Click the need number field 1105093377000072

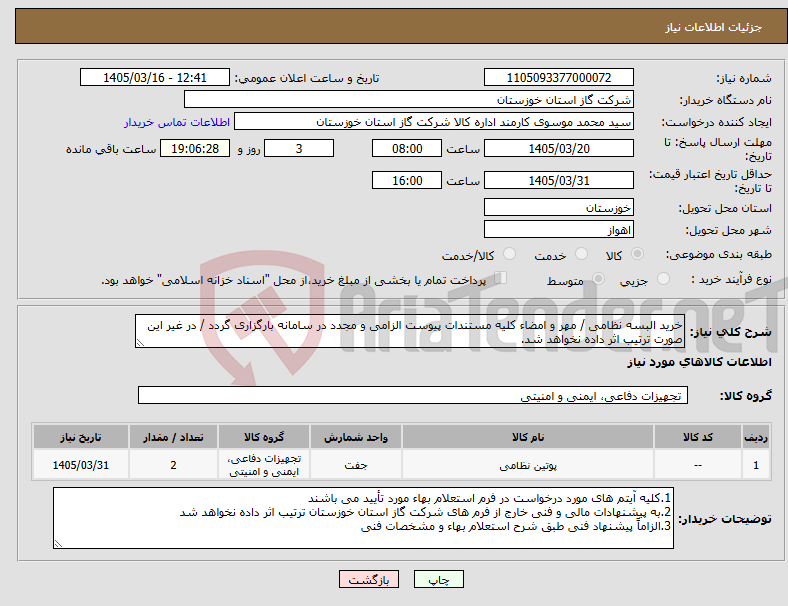point(558,77)
